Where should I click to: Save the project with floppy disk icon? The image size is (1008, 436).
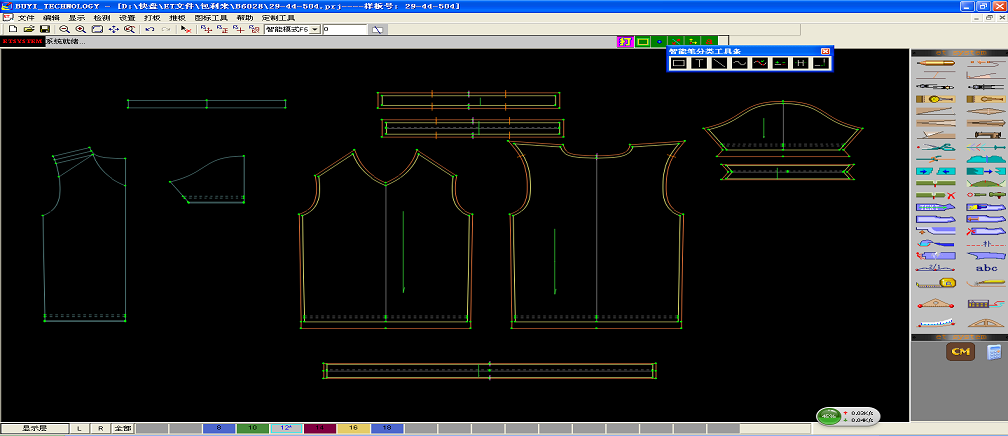pyautogui.click(x=44, y=29)
